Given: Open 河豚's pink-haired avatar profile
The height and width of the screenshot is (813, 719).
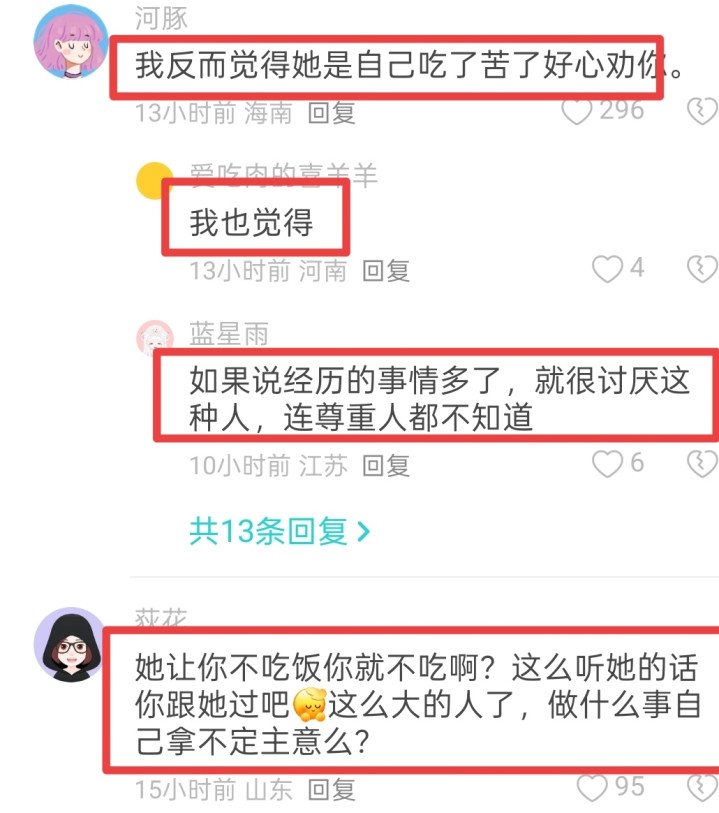Looking at the screenshot, I should point(71,42).
